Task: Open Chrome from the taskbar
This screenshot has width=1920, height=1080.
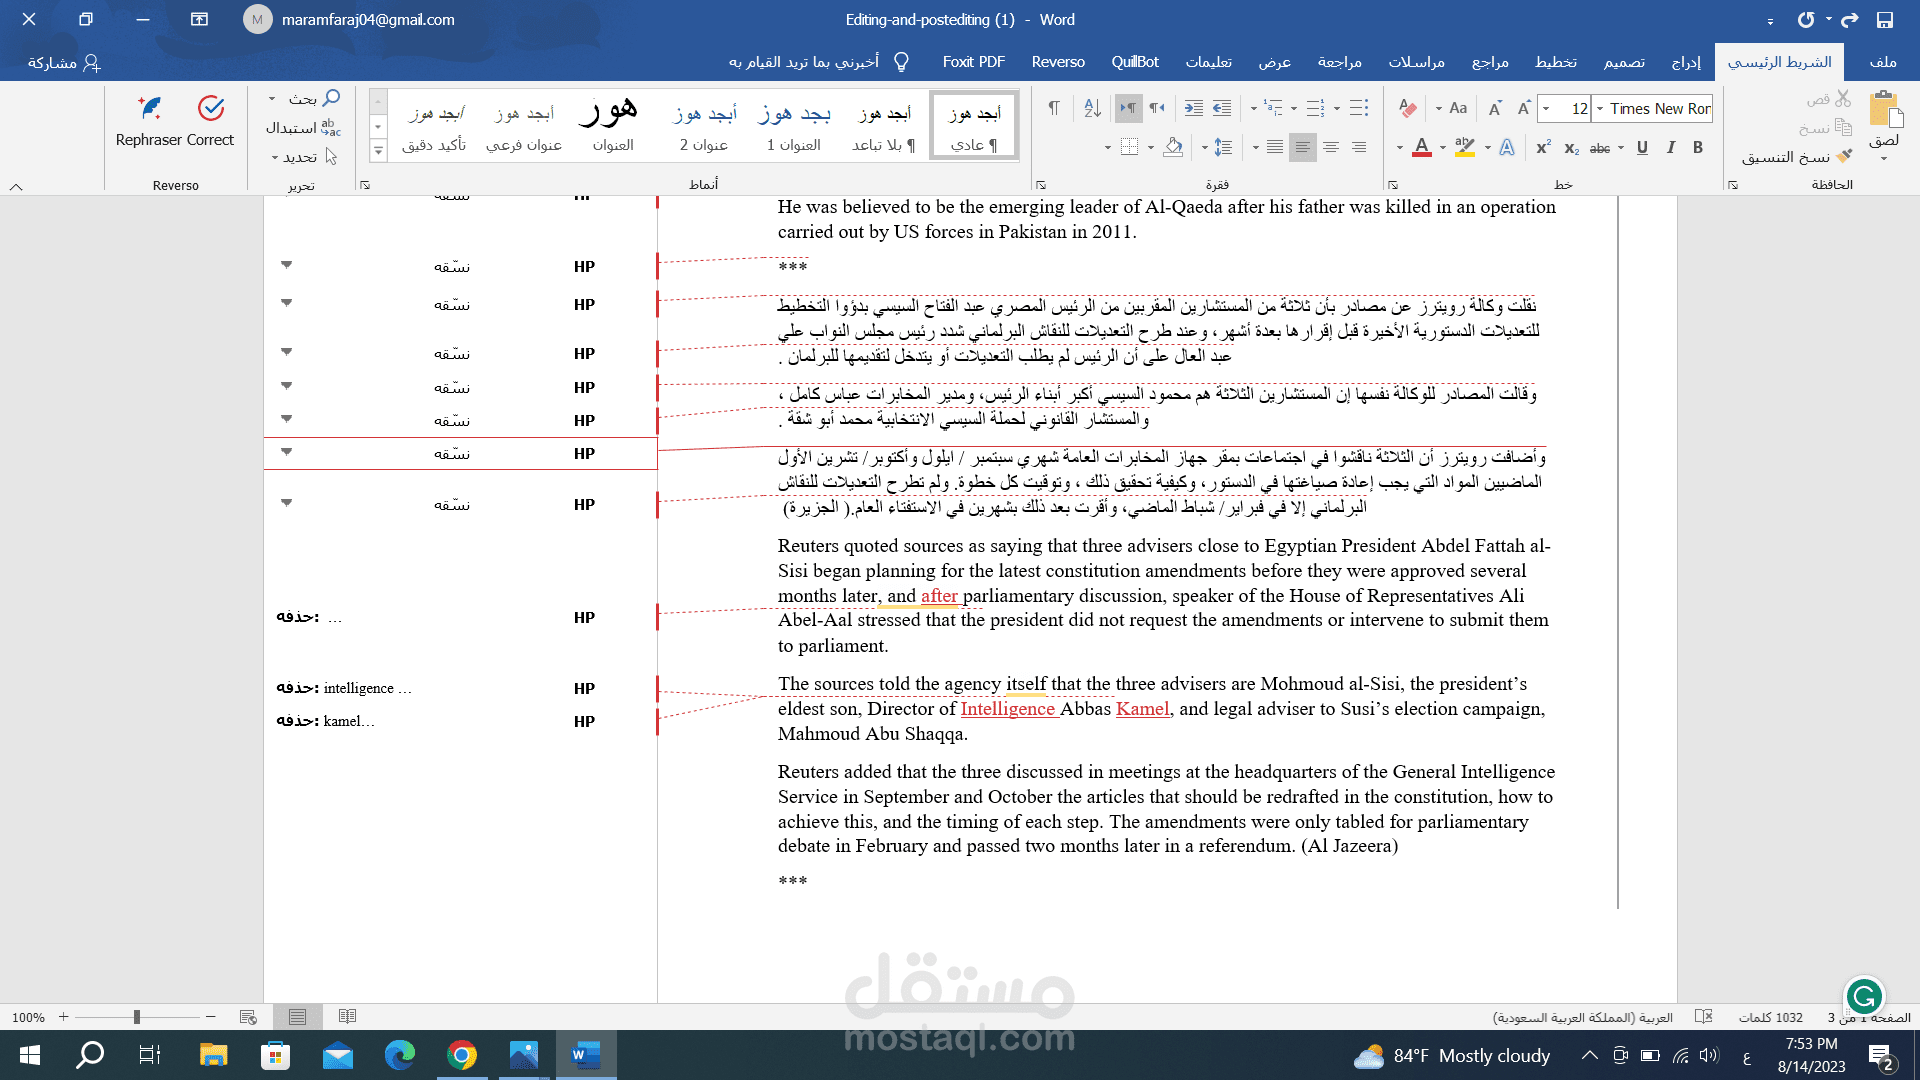Action: [461, 1055]
